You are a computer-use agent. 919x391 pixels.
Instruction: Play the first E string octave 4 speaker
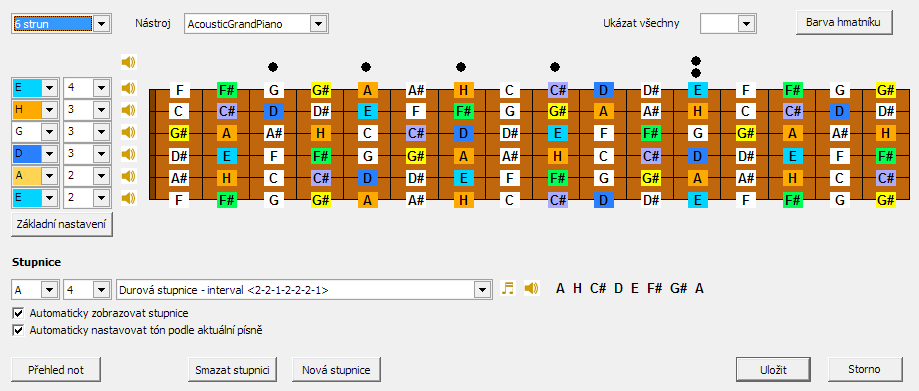[128, 88]
